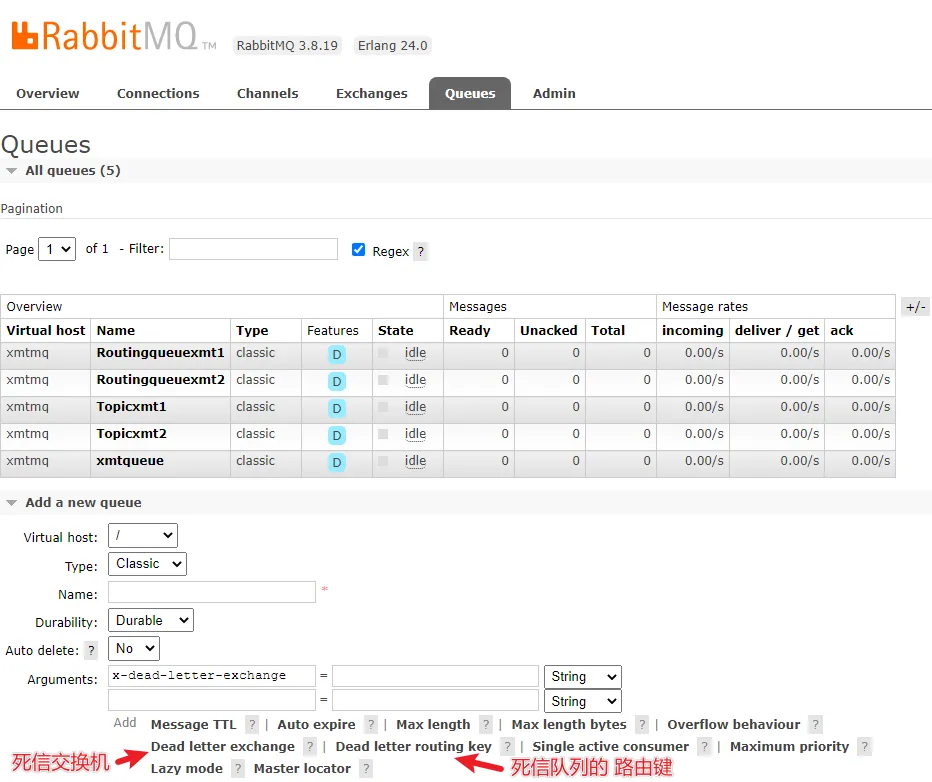This screenshot has height=782, width=932.
Task: Add Master locator argument
Action: point(302,768)
